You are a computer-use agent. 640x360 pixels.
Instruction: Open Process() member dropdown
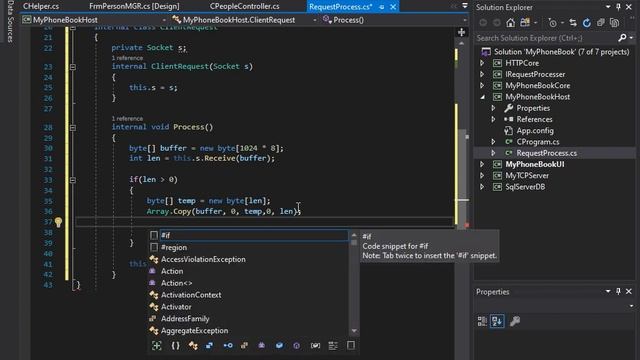pos(464,20)
